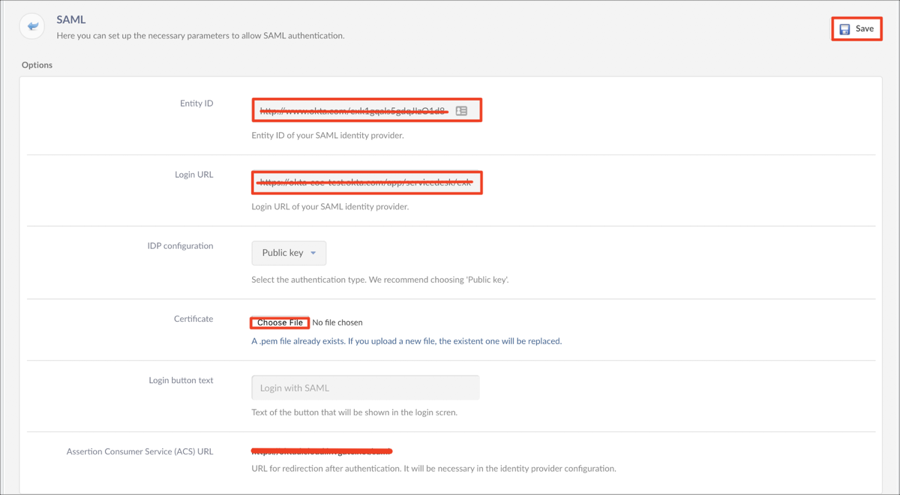
Task: Click the Login URL field label
Action: click(x=193, y=175)
